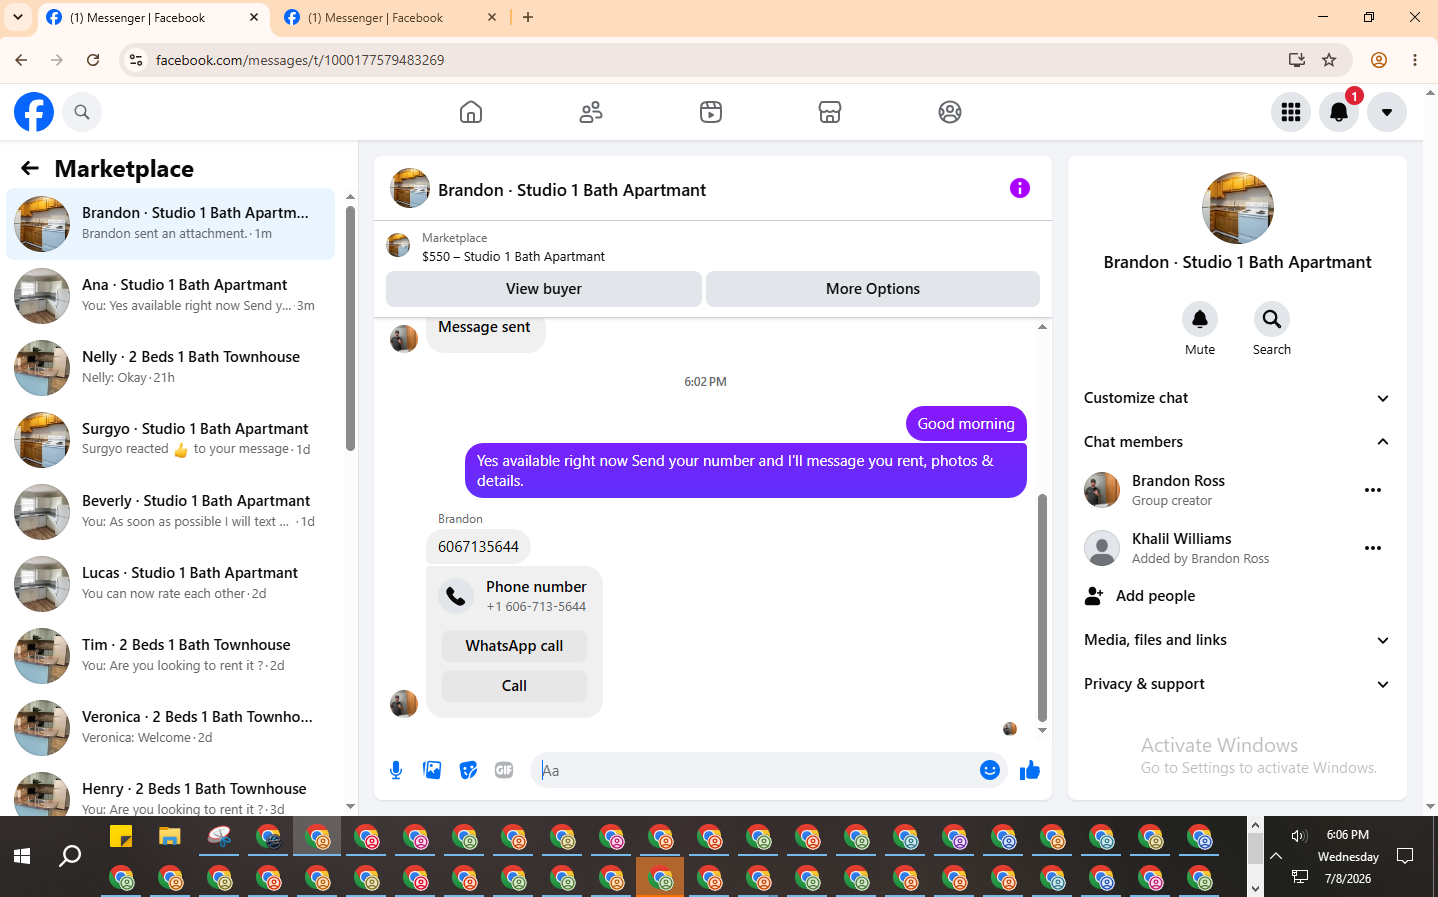Expand Privacy & support section

[x=1237, y=684]
